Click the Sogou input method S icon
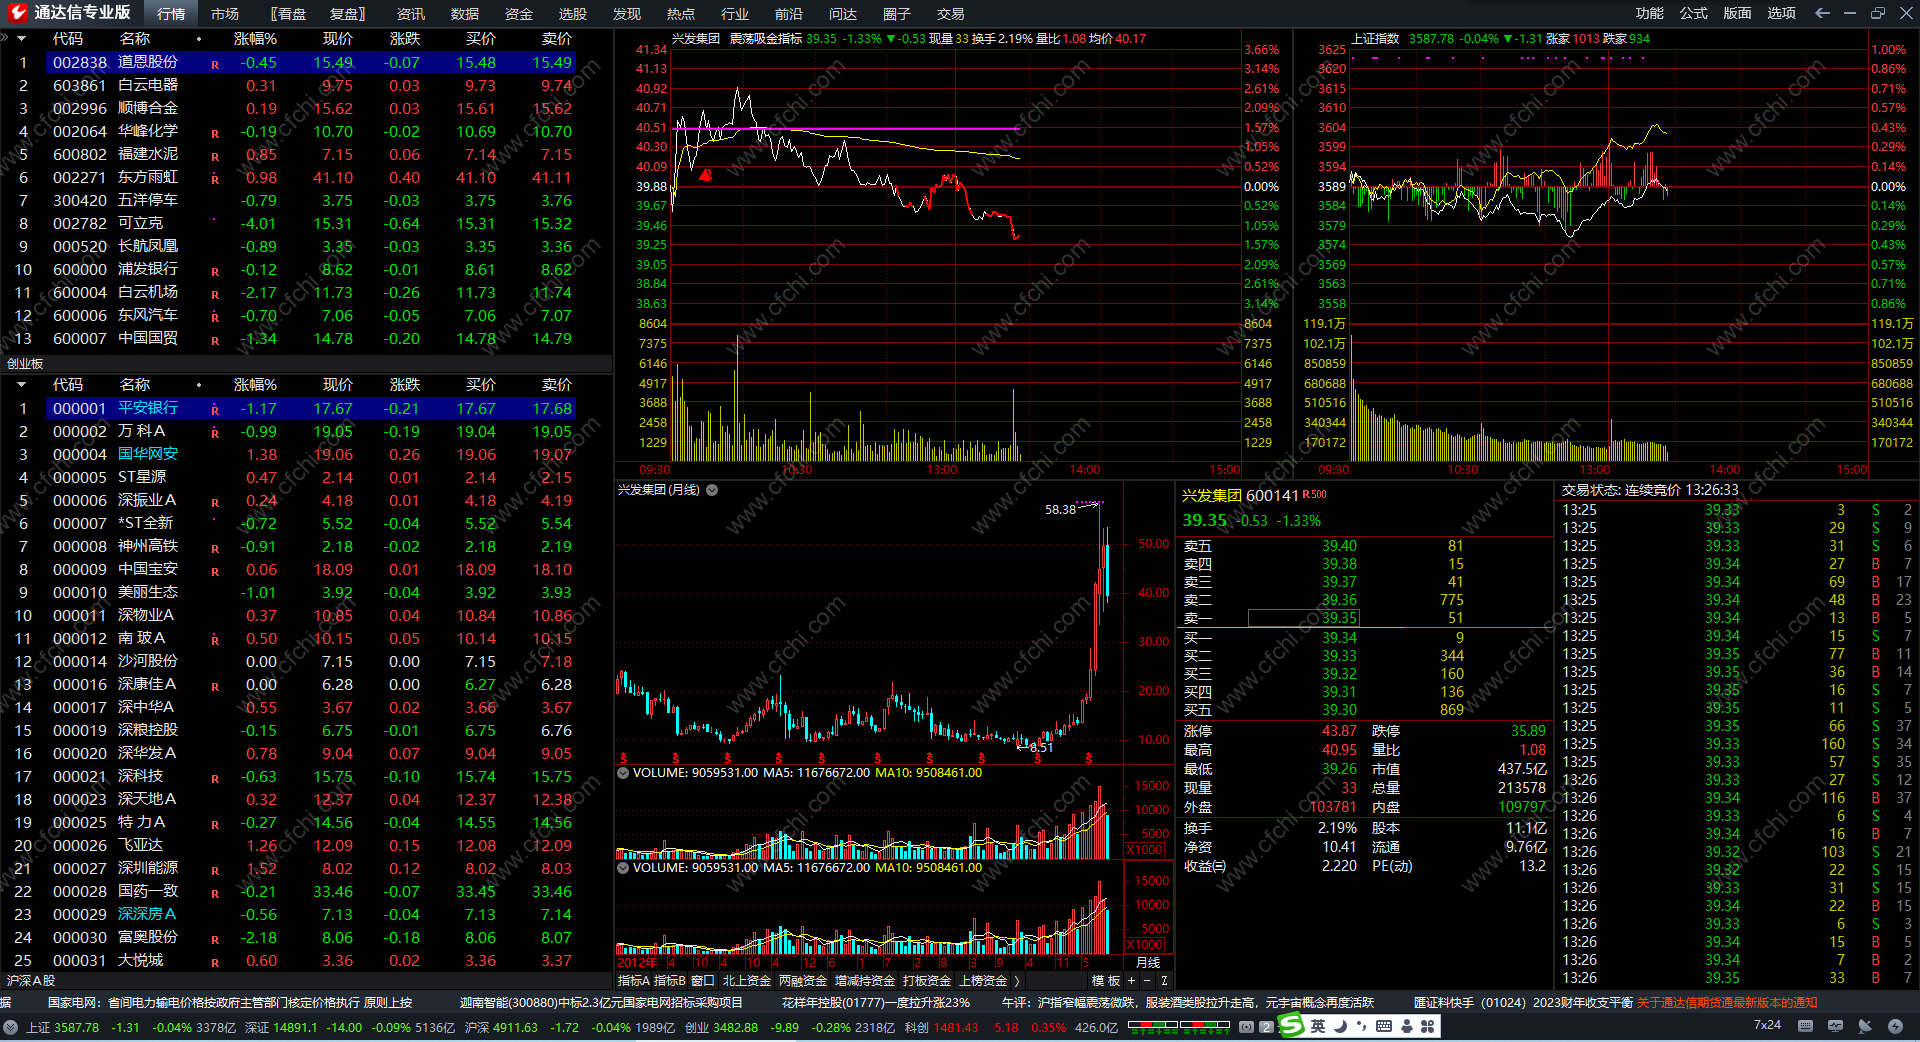Image resolution: width=1920 pixels, height=1042 pixels. pos(1292,1026)
